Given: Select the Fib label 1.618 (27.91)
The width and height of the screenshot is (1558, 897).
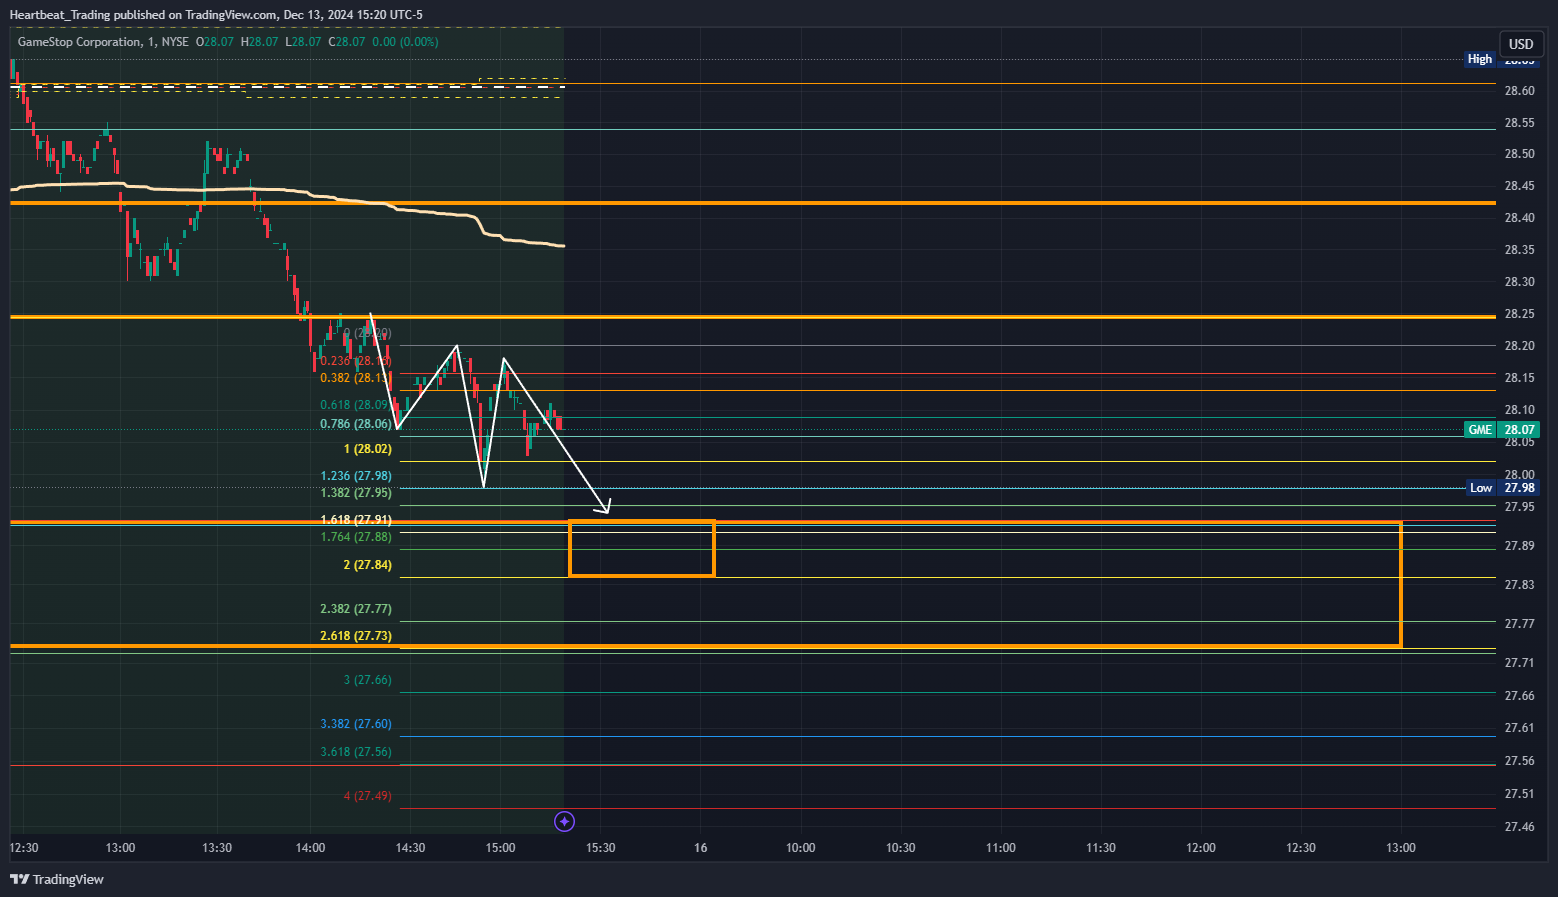Looking at the screenshot, I should tap(356, 520).
